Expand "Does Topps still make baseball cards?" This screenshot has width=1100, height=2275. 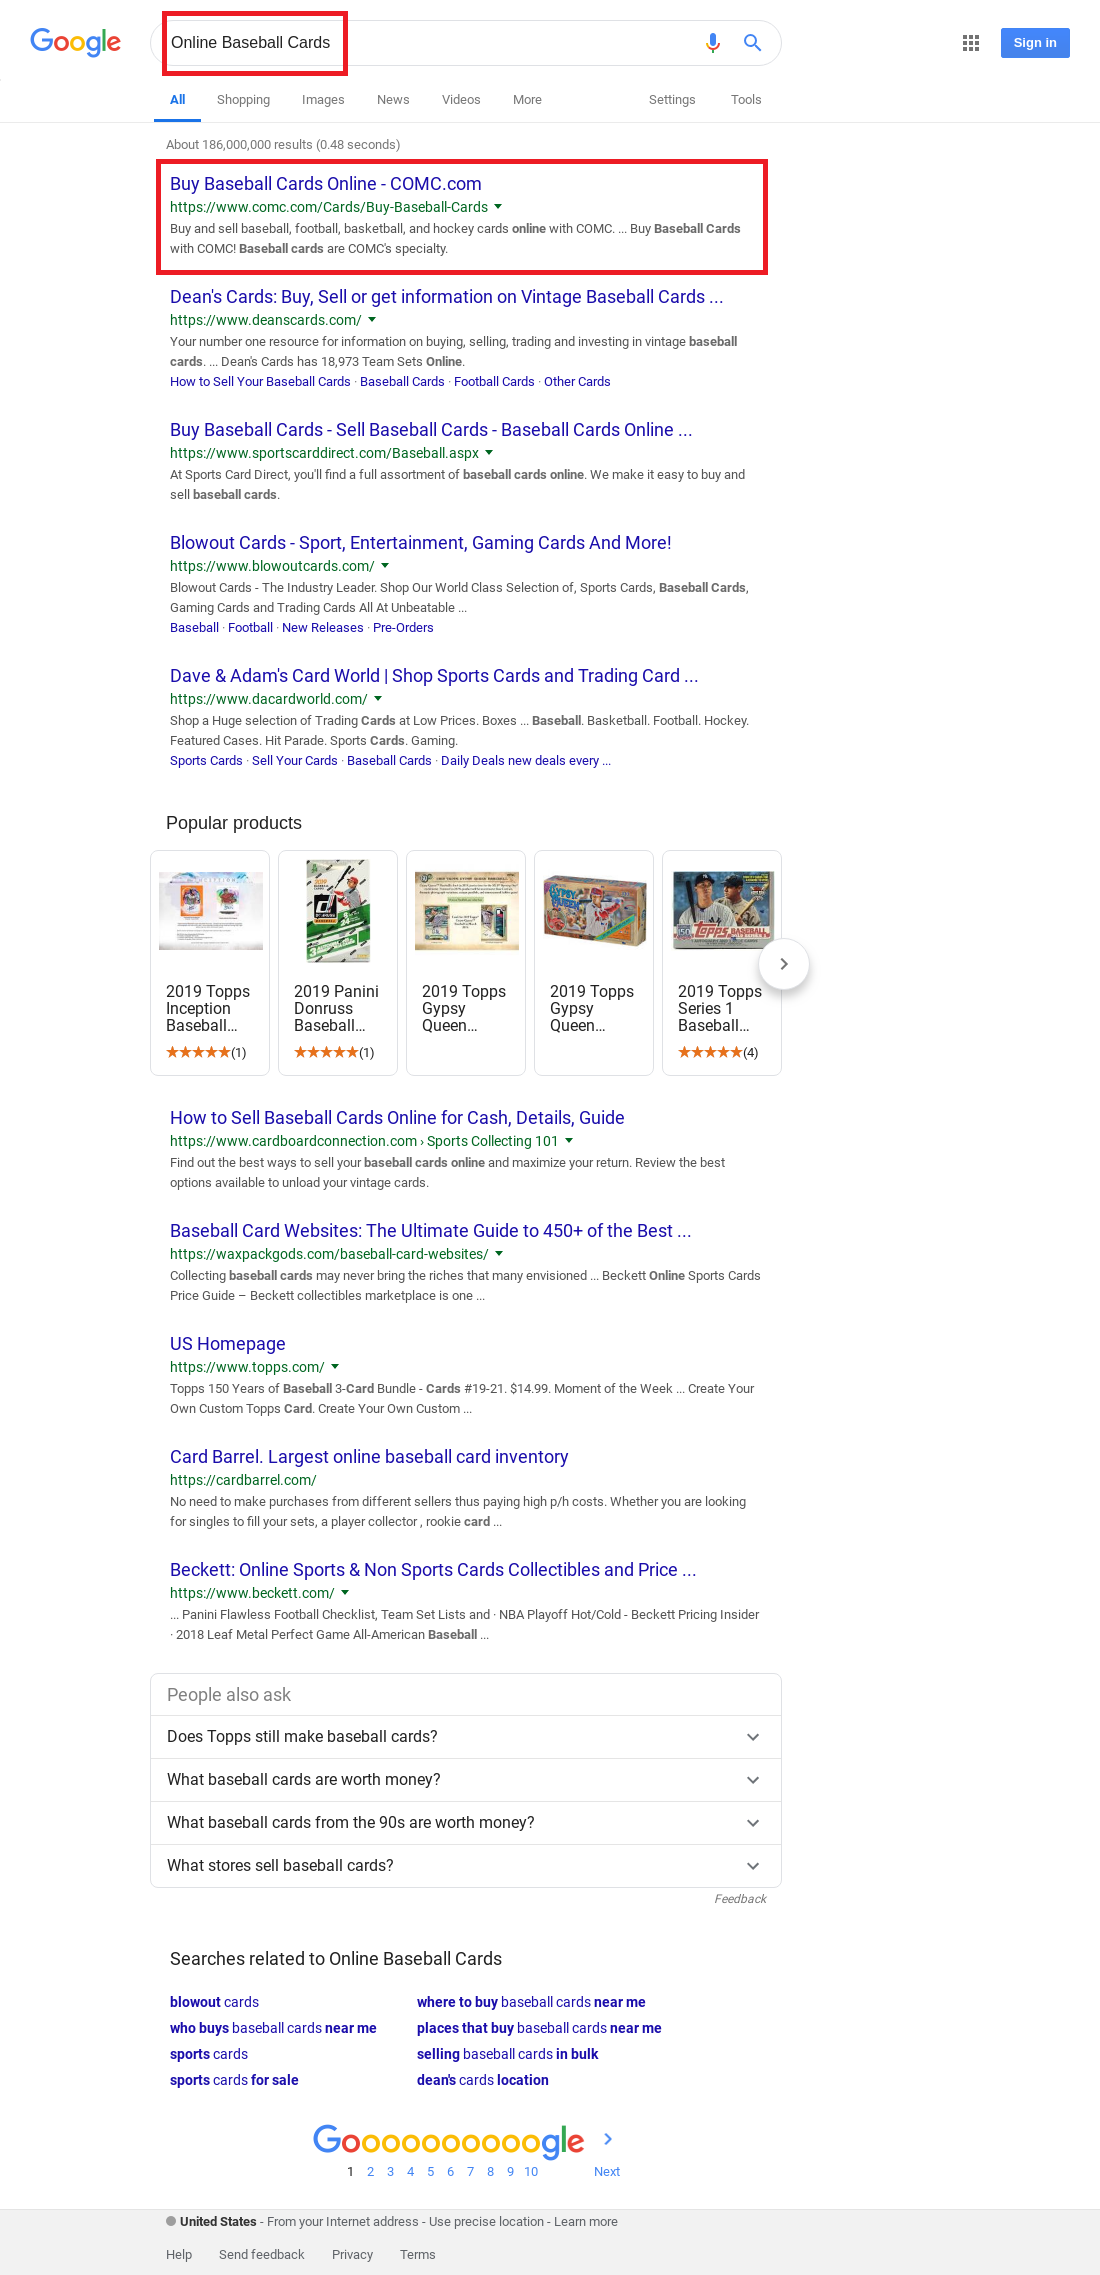(x=466, y=1737)
